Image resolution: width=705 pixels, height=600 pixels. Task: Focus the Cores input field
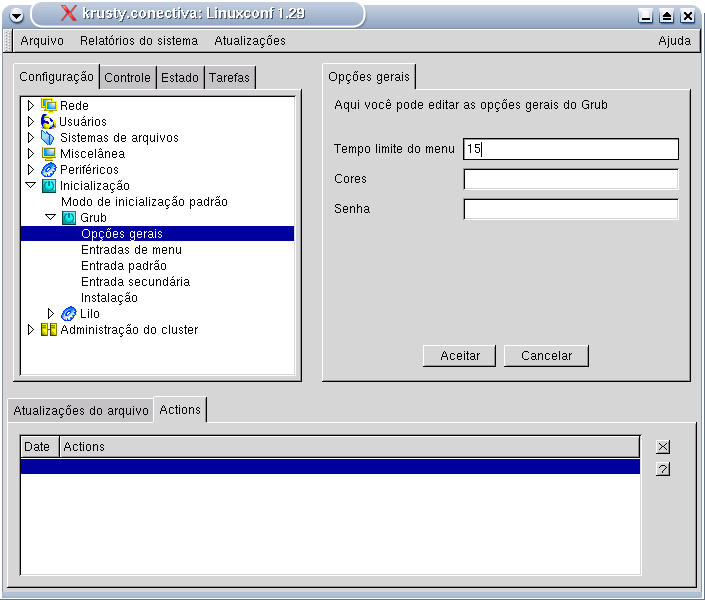(571, 179)
